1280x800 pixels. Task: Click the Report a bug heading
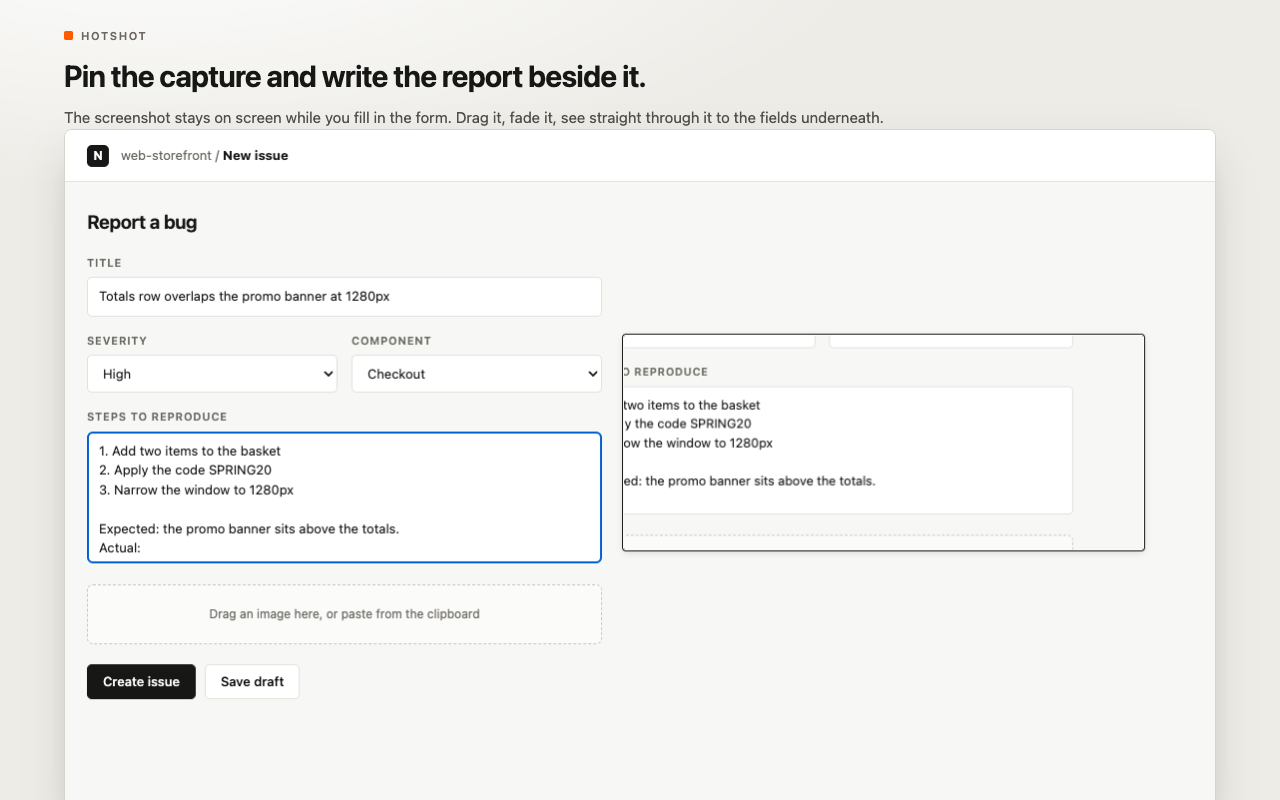pyautogui.click(x=142, y=222)
